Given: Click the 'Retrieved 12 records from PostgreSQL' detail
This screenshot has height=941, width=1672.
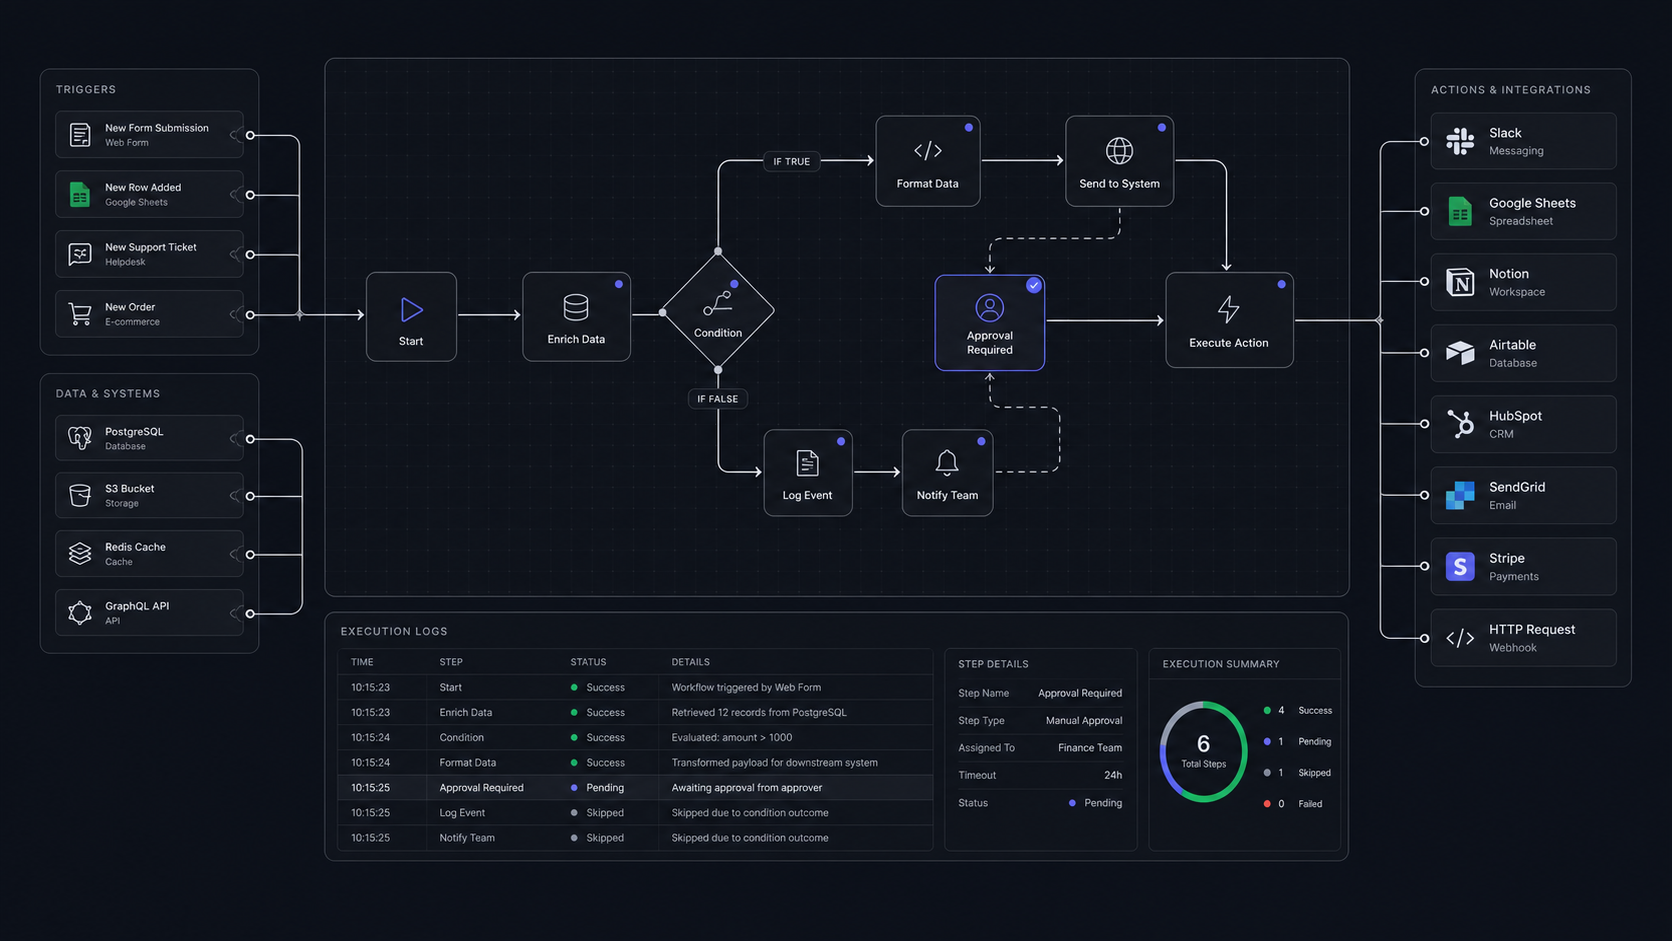Looking at the screenshot, I should pos(759,713).
